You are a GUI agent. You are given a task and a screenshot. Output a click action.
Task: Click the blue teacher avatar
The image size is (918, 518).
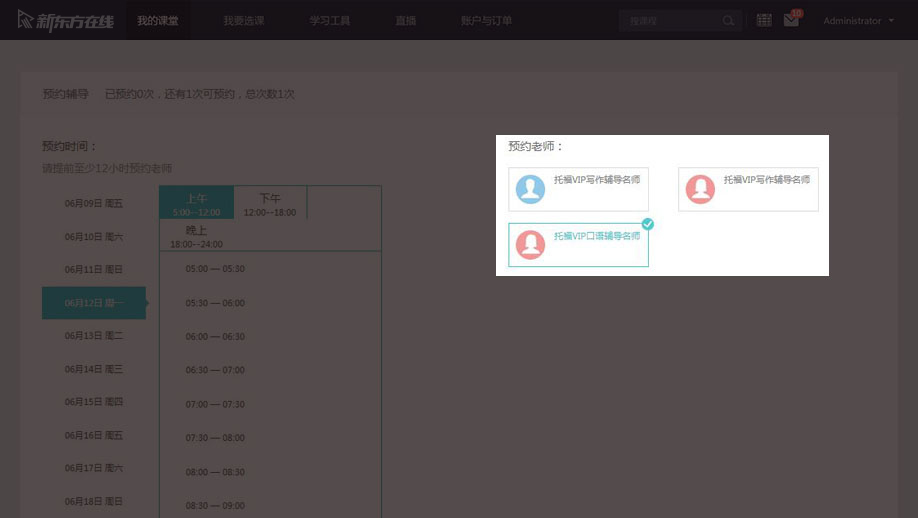[x=530, y=189]
